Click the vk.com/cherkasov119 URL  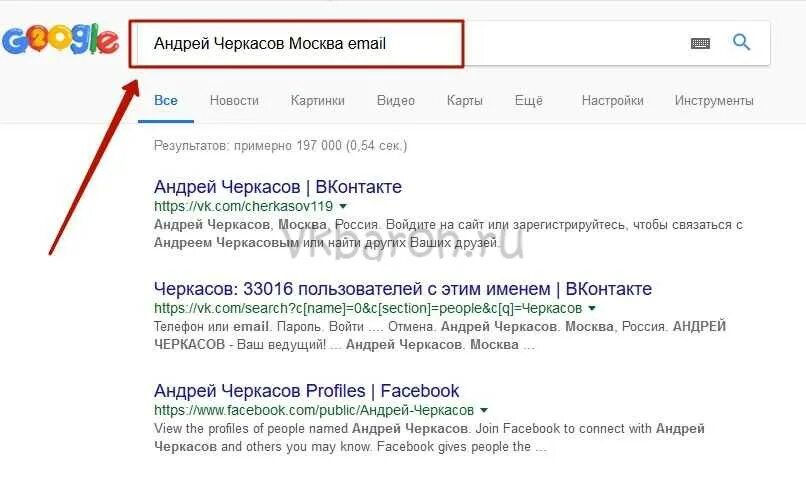[243, 206]
